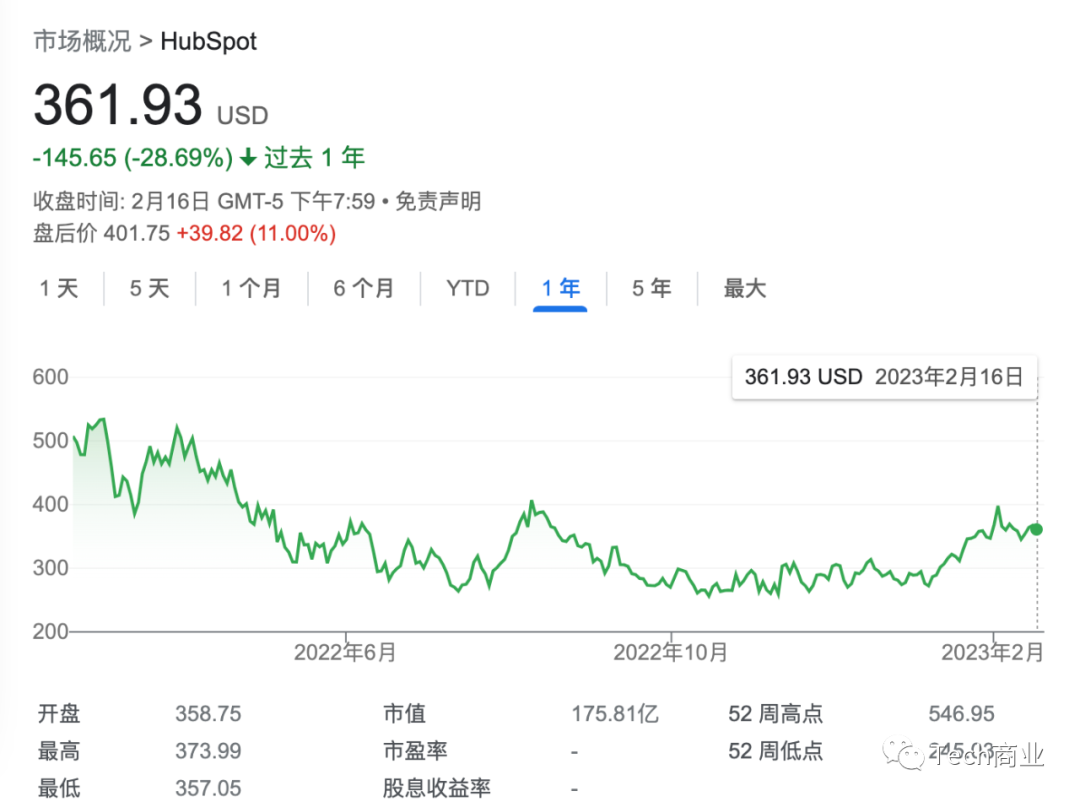Click the USD currency label beside price
The width and height of the screenshot is (1080, 802).
[x=242, y=115]
